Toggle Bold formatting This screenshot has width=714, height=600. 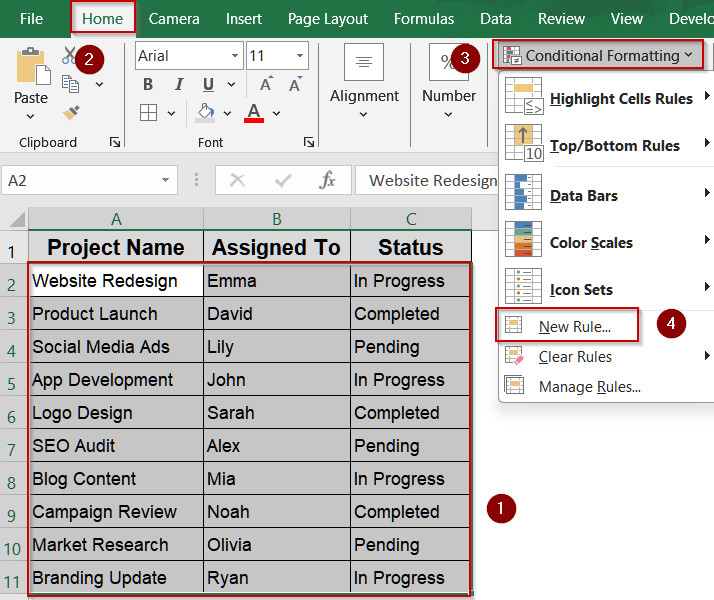tap(148, 84)
